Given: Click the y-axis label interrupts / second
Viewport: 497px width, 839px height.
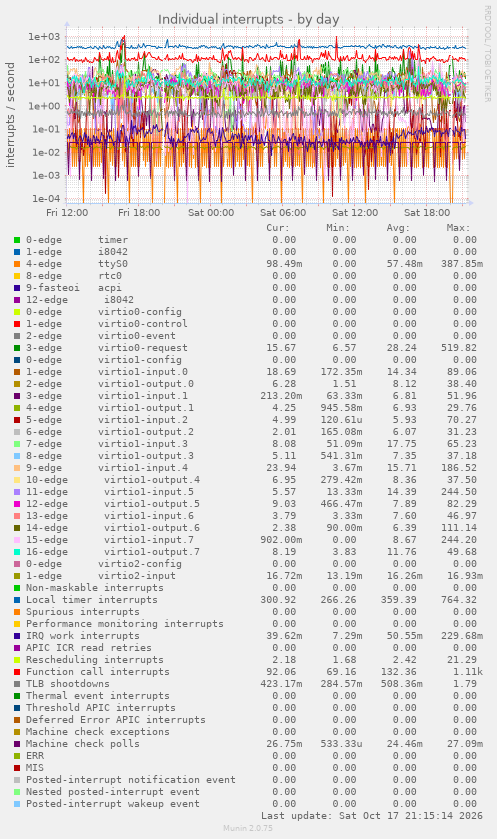Looking at the screenshot, I should (x=10, y=115).
